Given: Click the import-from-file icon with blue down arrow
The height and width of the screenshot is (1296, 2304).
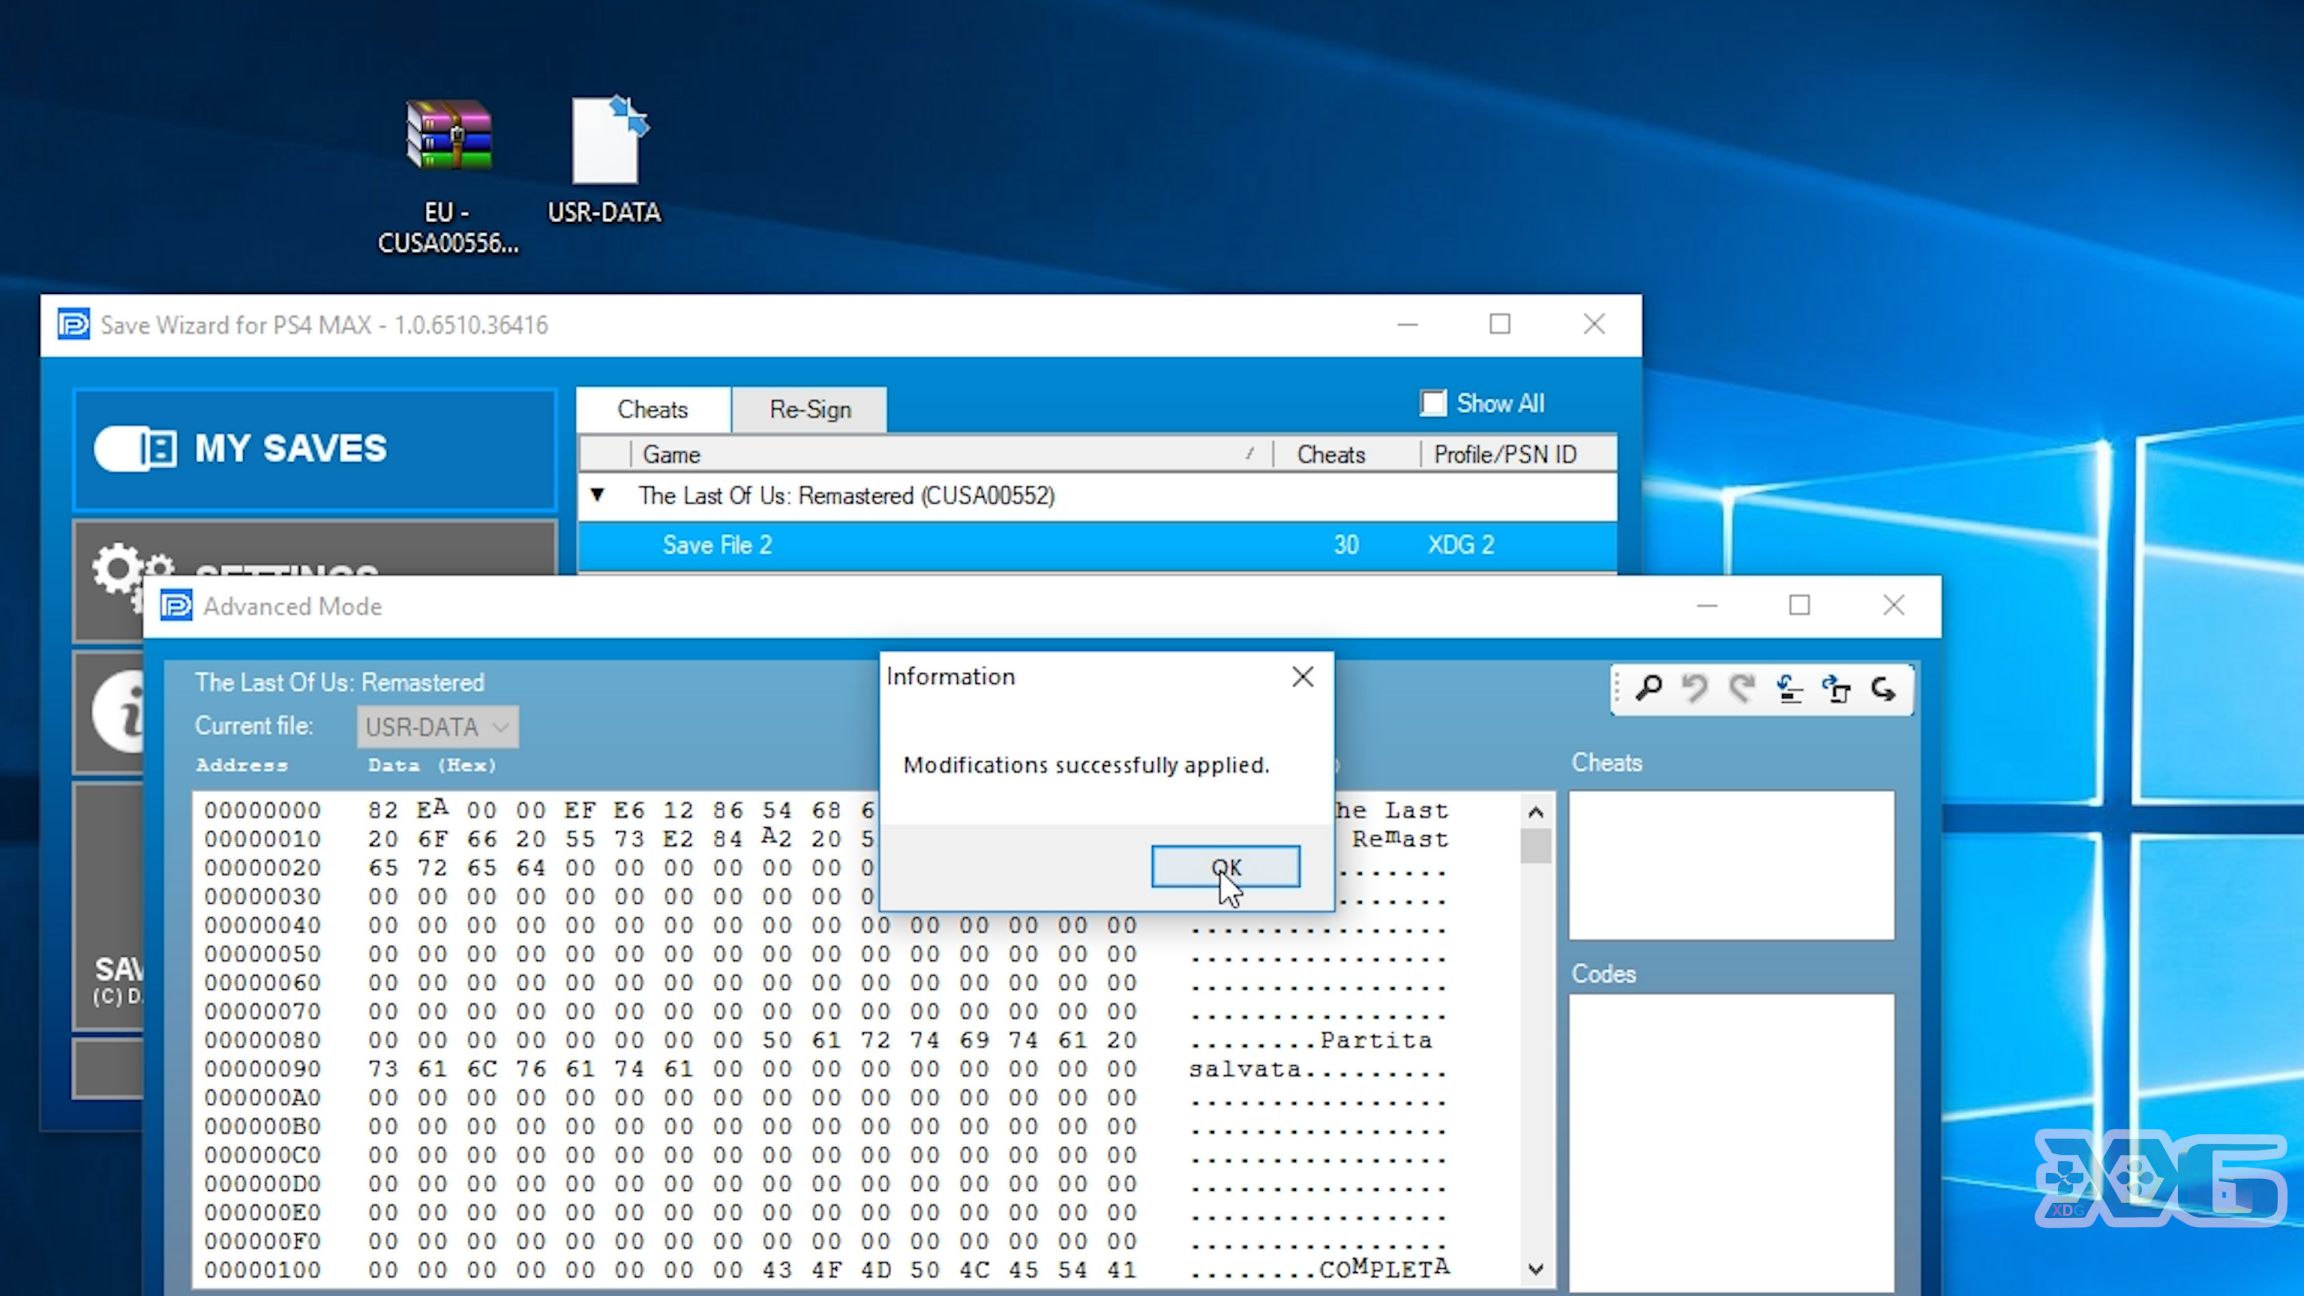Looking at the screenshot, I should [1789, 688].
